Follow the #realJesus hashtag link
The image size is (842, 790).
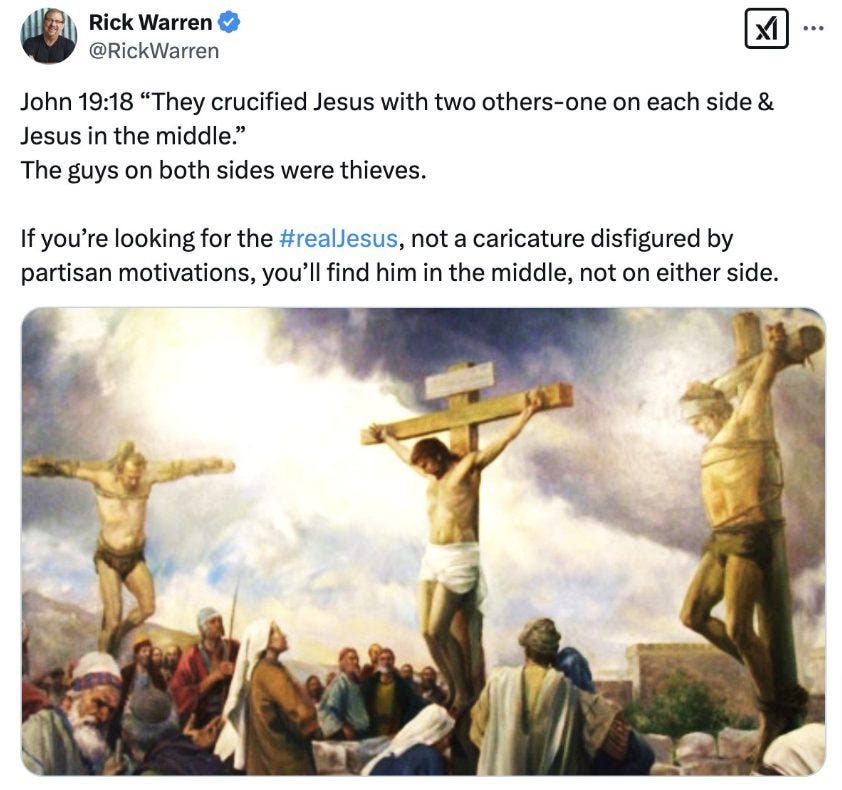point(338,238)
